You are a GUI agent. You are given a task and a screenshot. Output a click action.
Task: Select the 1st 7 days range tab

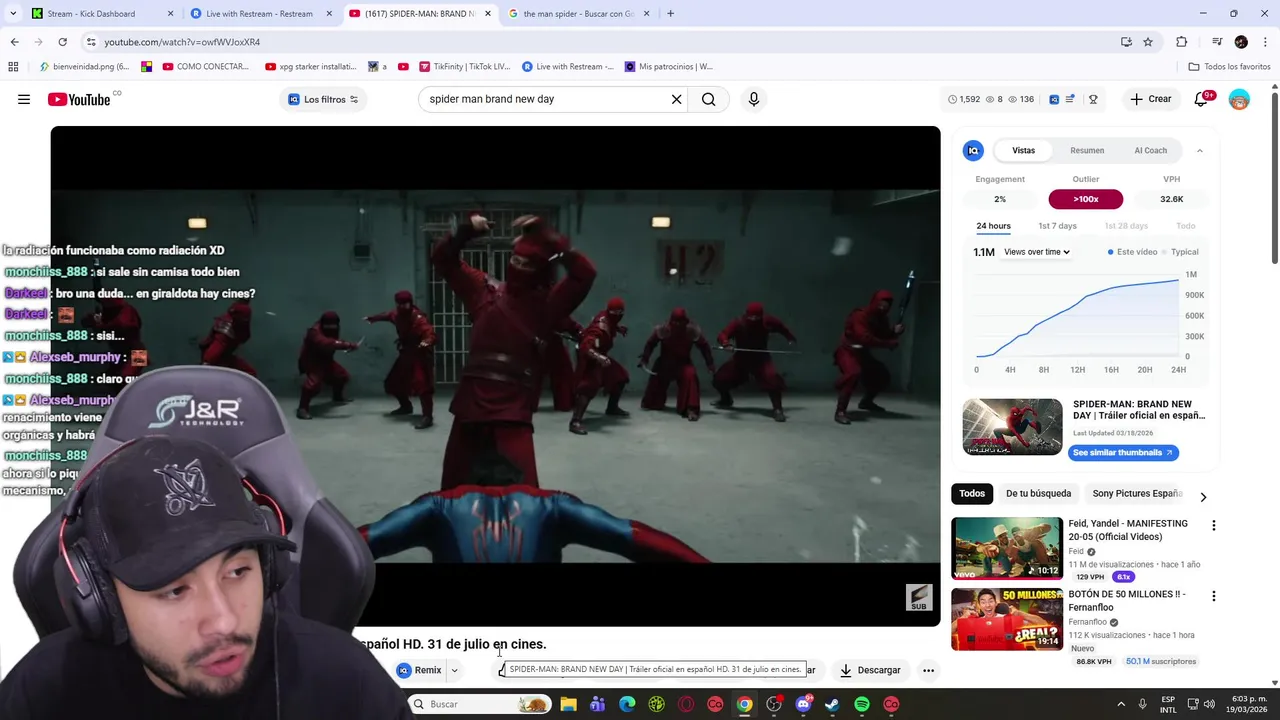pos(1057,226)
